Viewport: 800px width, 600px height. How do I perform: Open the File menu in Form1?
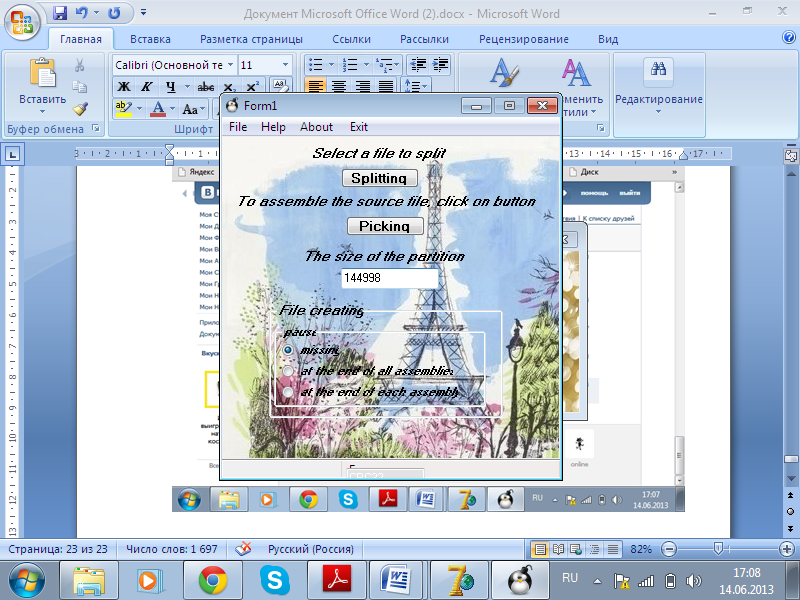pos(238,127)
